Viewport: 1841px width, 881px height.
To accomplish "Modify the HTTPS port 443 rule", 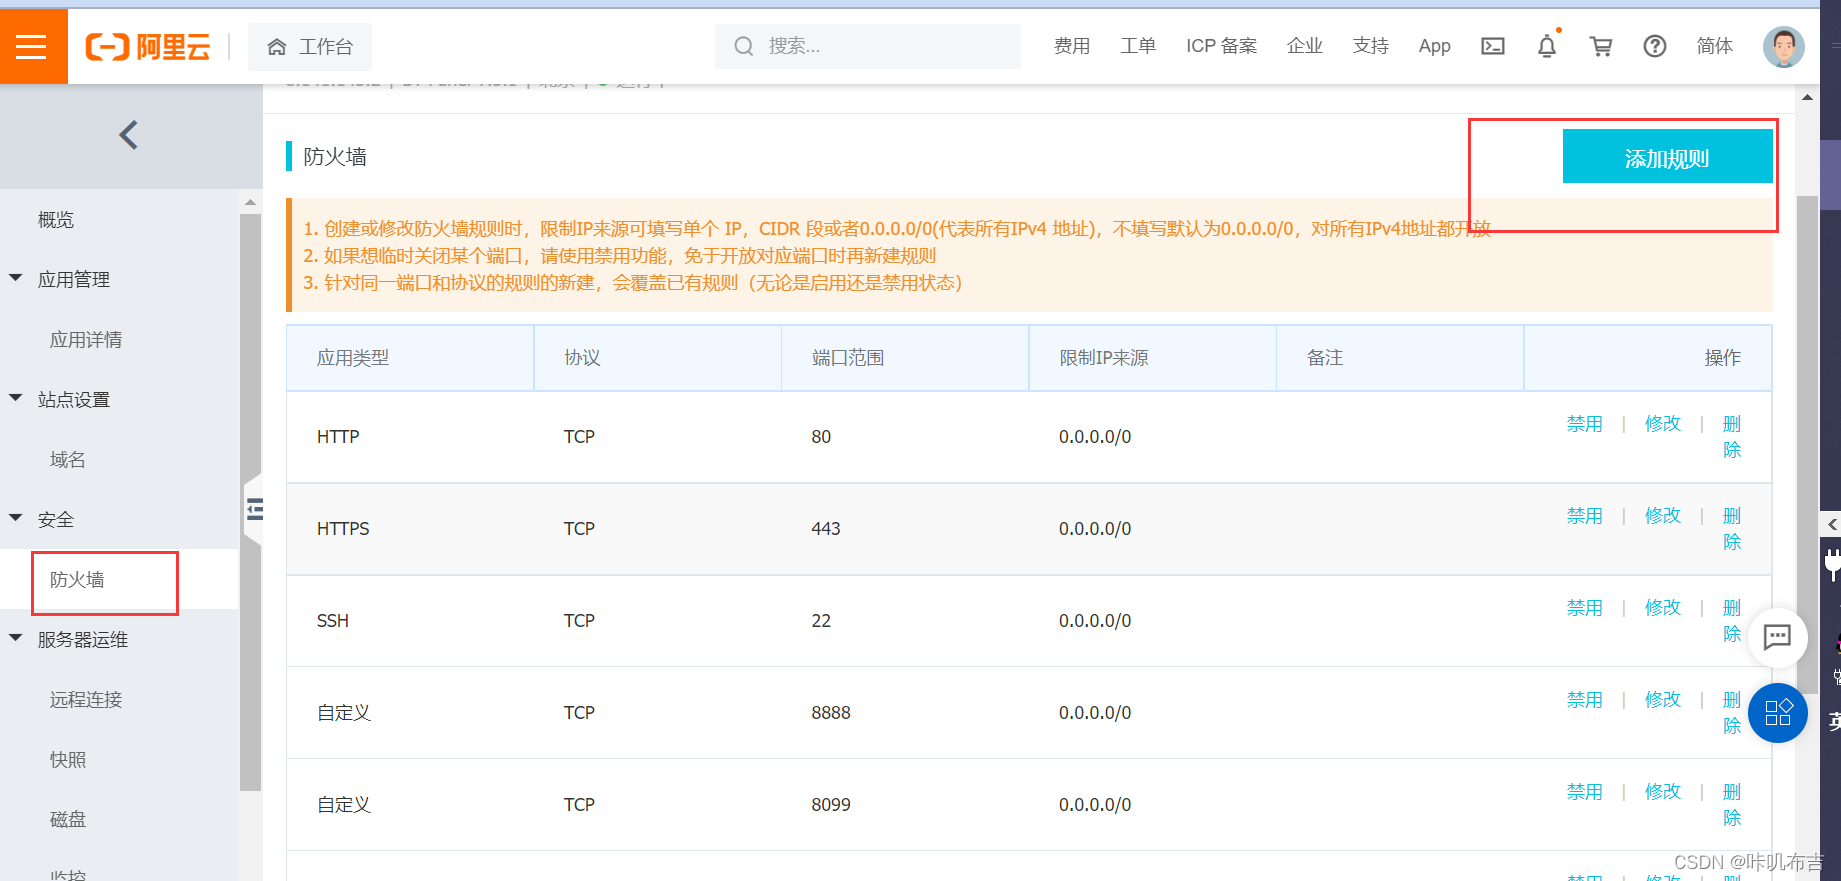I will pyautogui.click(x=1663, y=516).
